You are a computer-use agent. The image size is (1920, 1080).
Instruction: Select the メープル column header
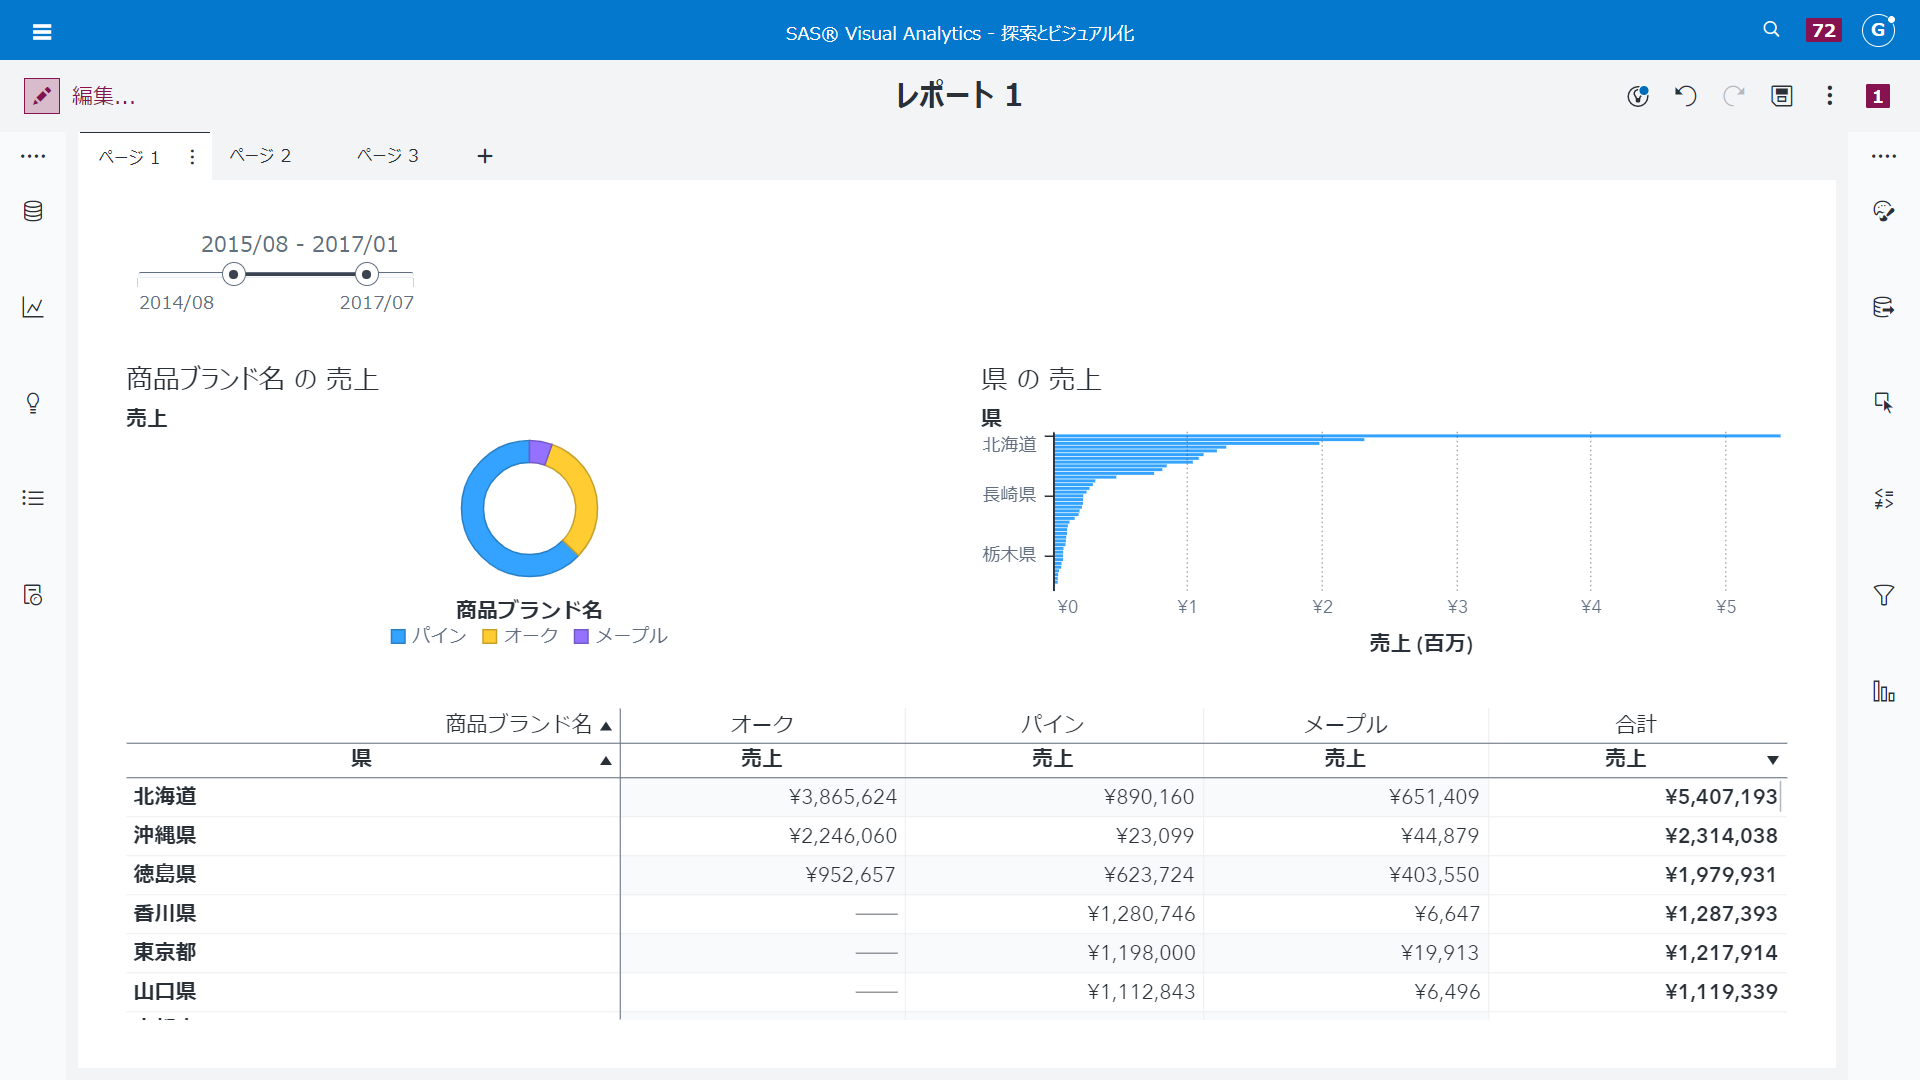[1345, 724]
